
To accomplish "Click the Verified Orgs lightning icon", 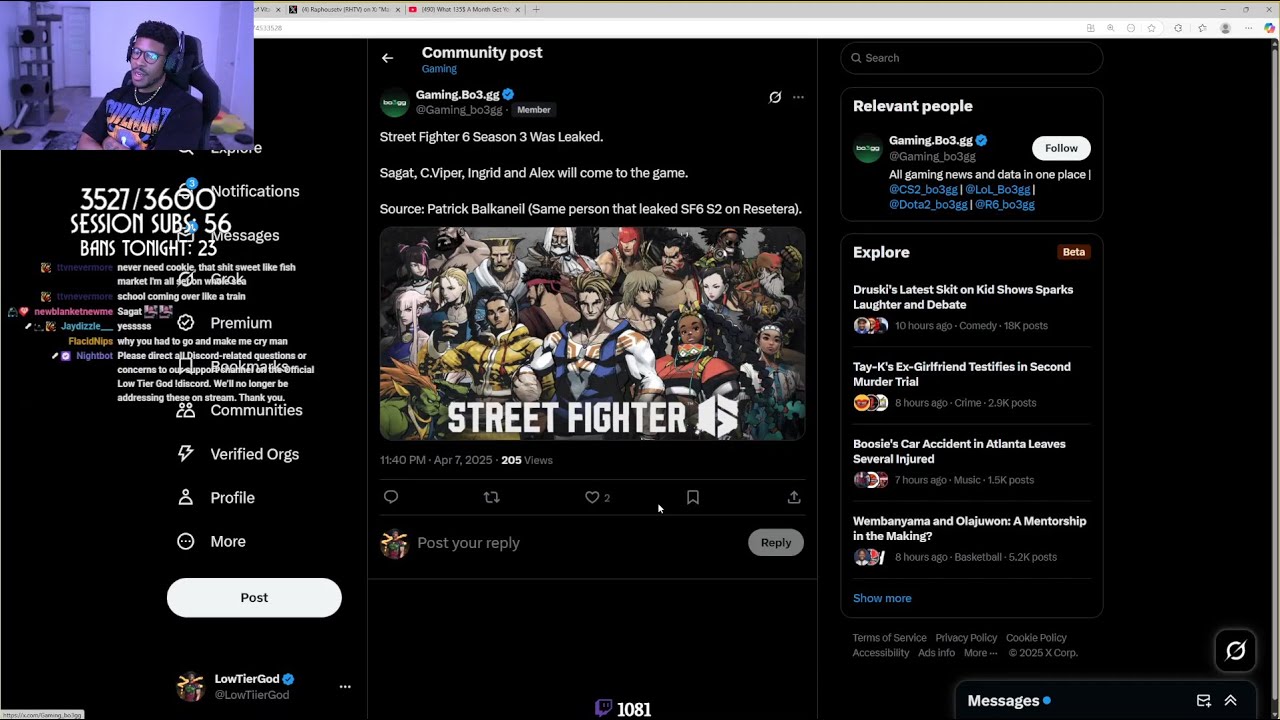I will pyautogui.click(x=185, y=454).
